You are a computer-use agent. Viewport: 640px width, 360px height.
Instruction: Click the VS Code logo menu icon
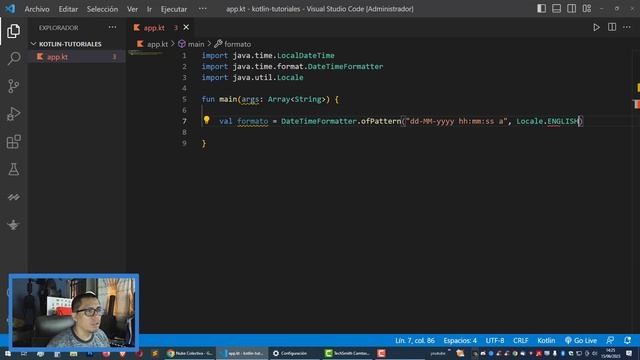tap(10, 9)
